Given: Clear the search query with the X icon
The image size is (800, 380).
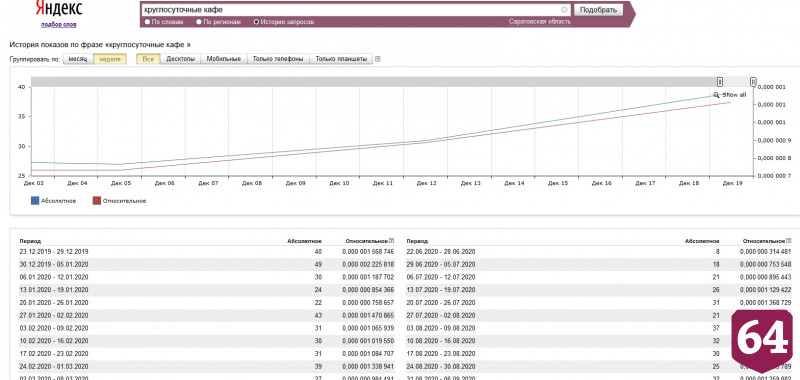Looking at the screenshot, I should tap(564, 10).
